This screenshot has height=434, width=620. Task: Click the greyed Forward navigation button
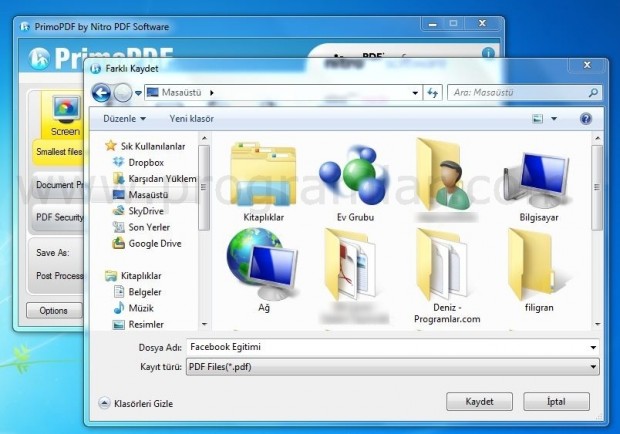coord(123,93)
